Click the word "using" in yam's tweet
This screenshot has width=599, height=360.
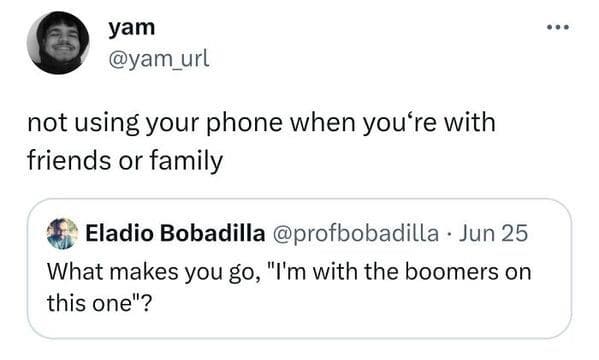tap(107, 124)
